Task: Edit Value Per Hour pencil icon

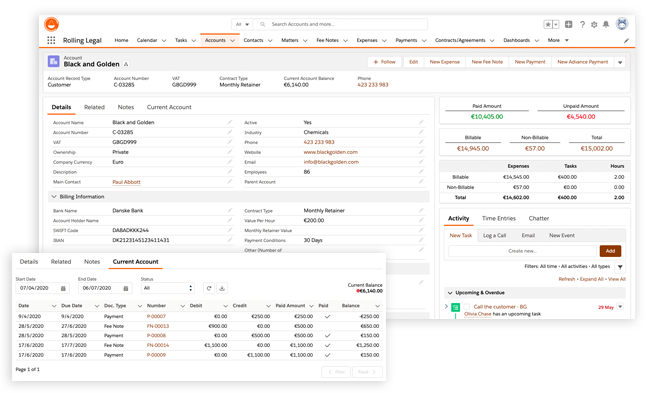Action: coord(421,220)
